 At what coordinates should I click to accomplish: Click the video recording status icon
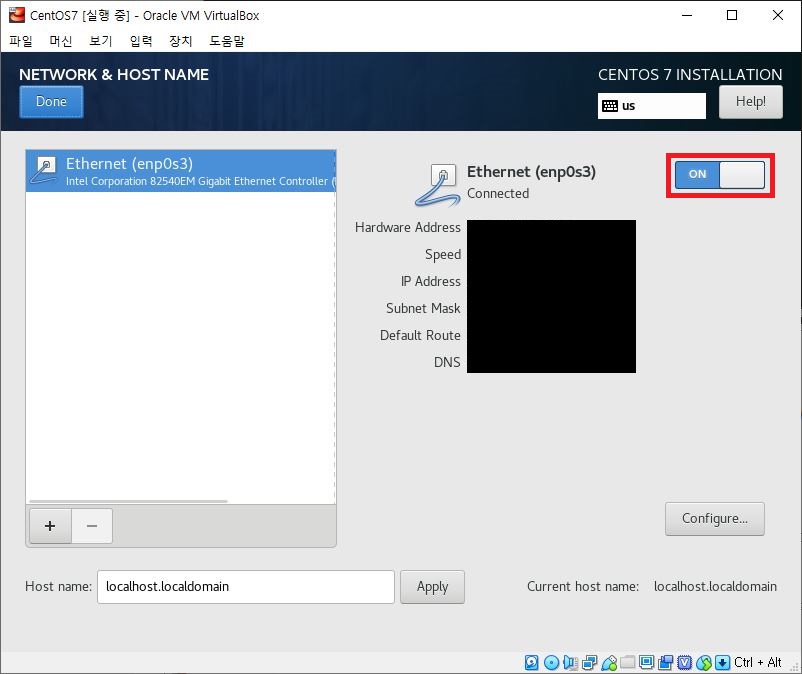(665, 662)
